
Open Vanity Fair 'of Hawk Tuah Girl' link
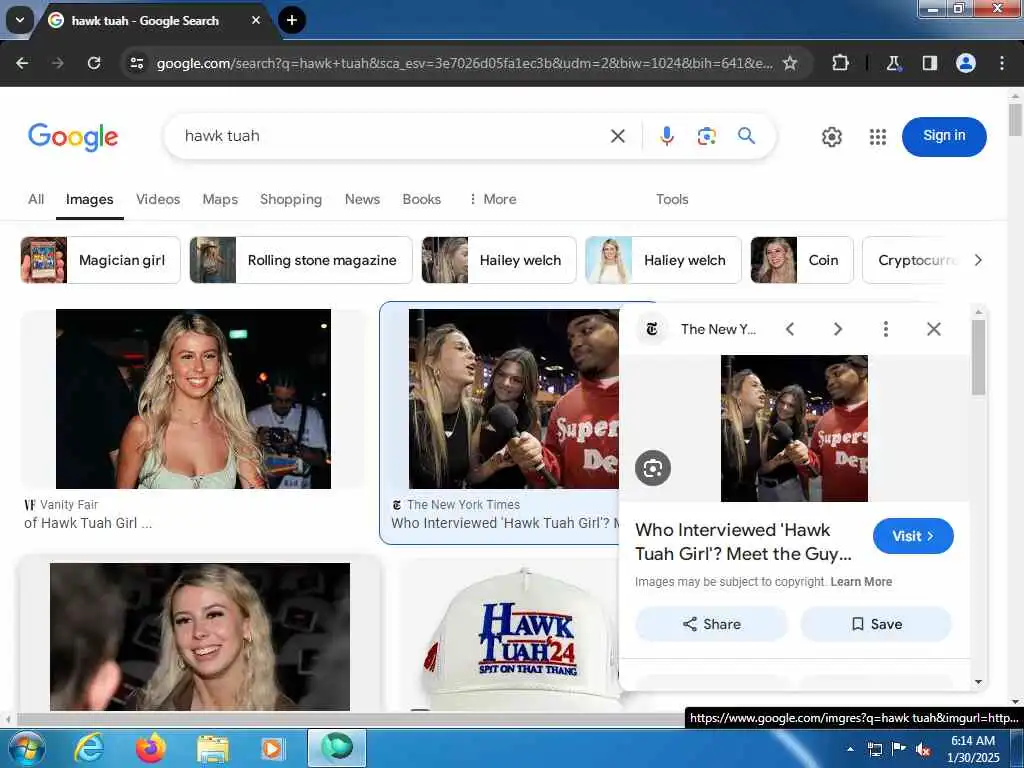(88, 523)
